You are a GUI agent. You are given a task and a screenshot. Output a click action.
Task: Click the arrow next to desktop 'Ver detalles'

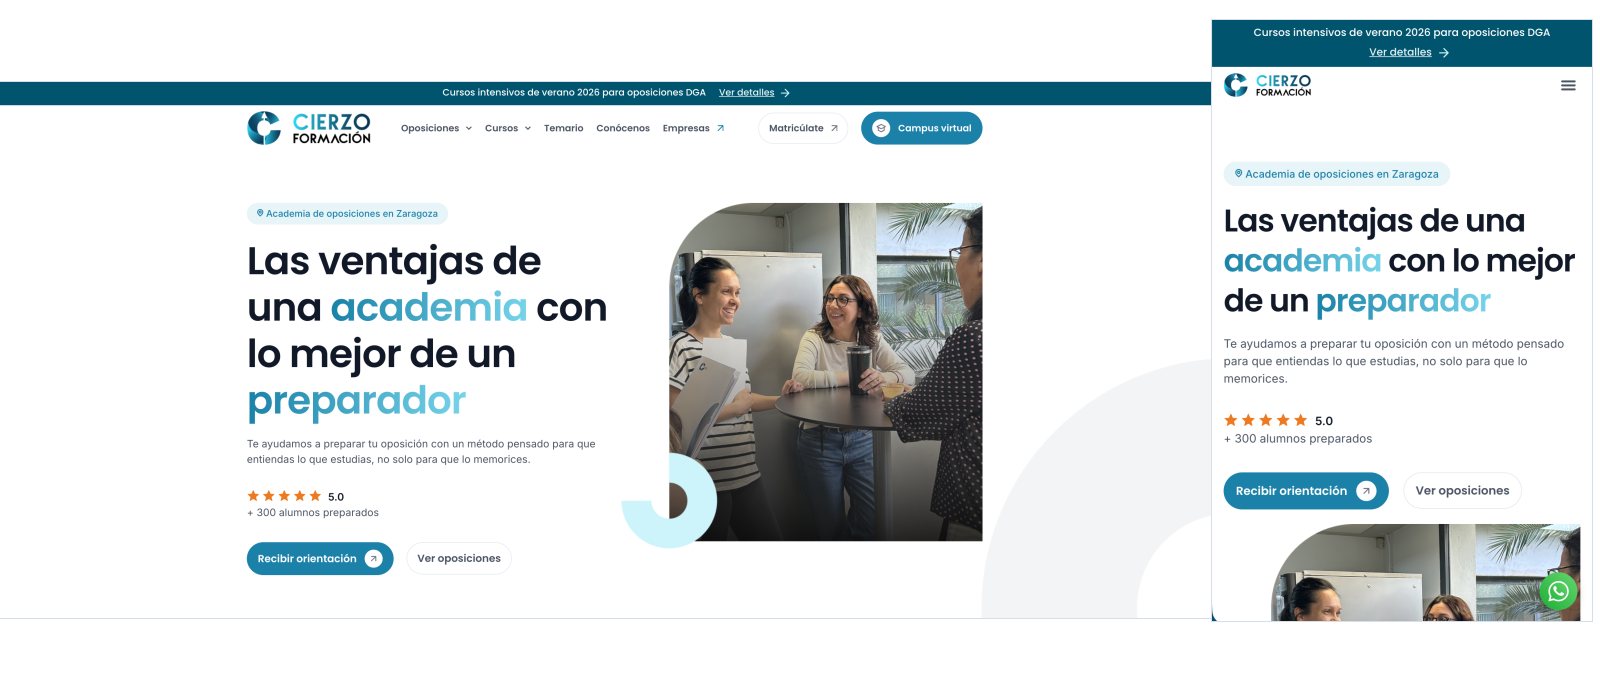(785, 93)
